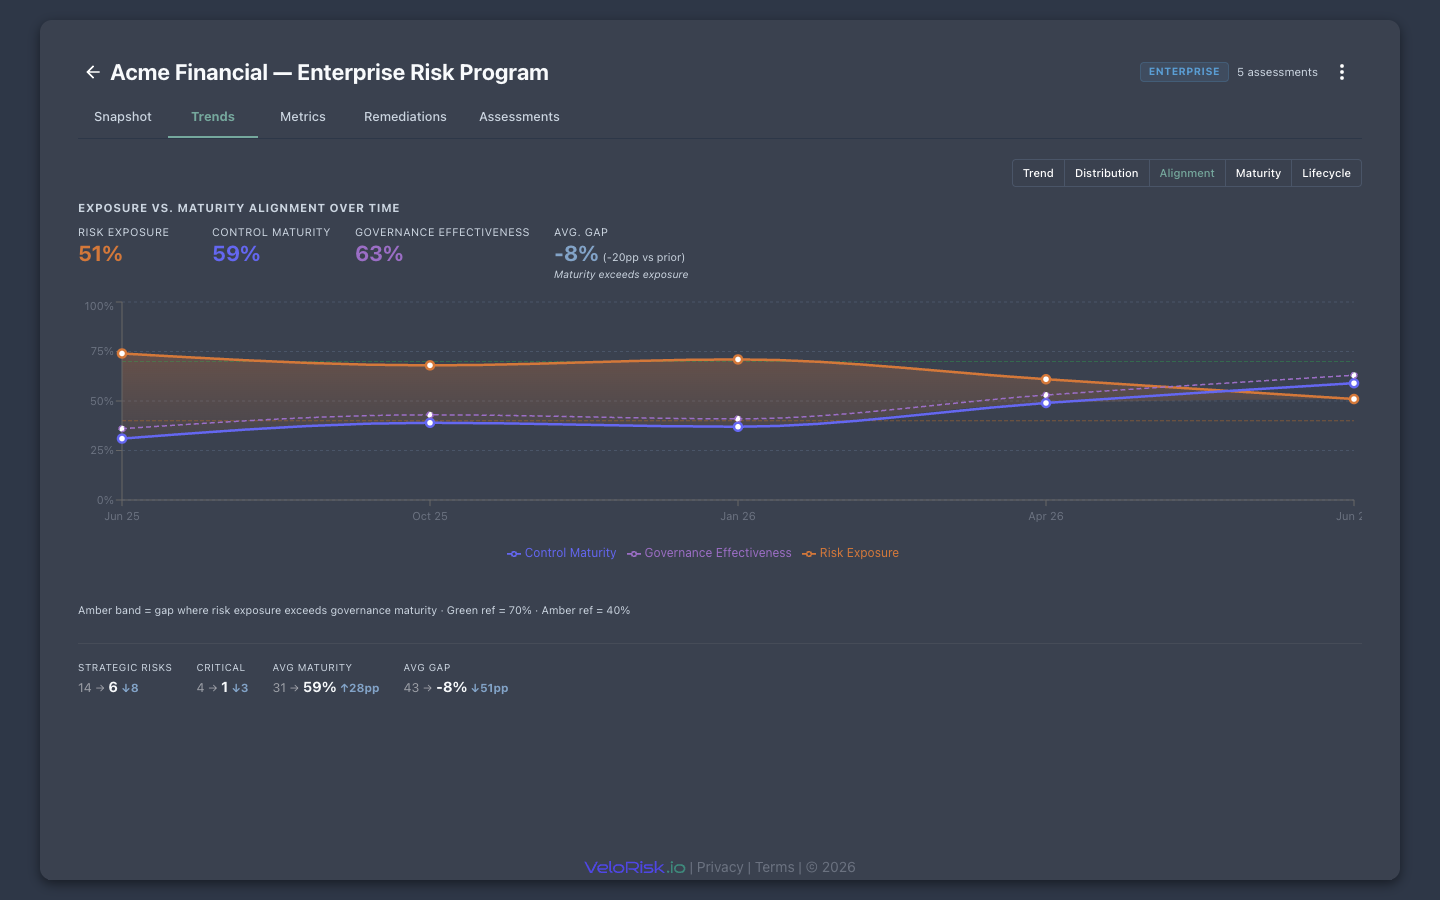The width and height of the screenshot is (1440, 900).
Task: Go to the Remediations tab
Action: pyautogui.click(x=405, y=117)
